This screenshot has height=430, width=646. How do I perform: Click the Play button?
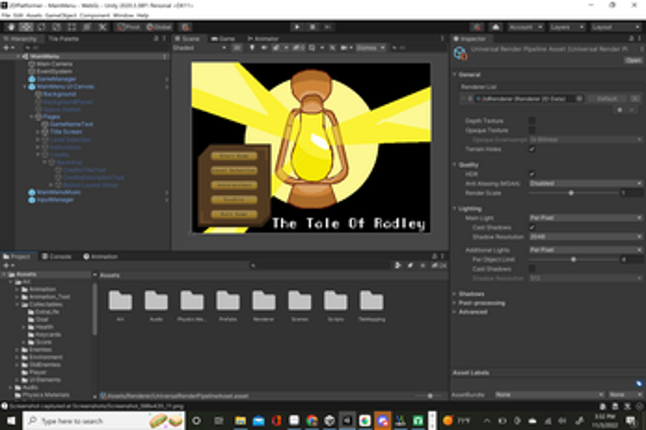click(x=297, y=27)
